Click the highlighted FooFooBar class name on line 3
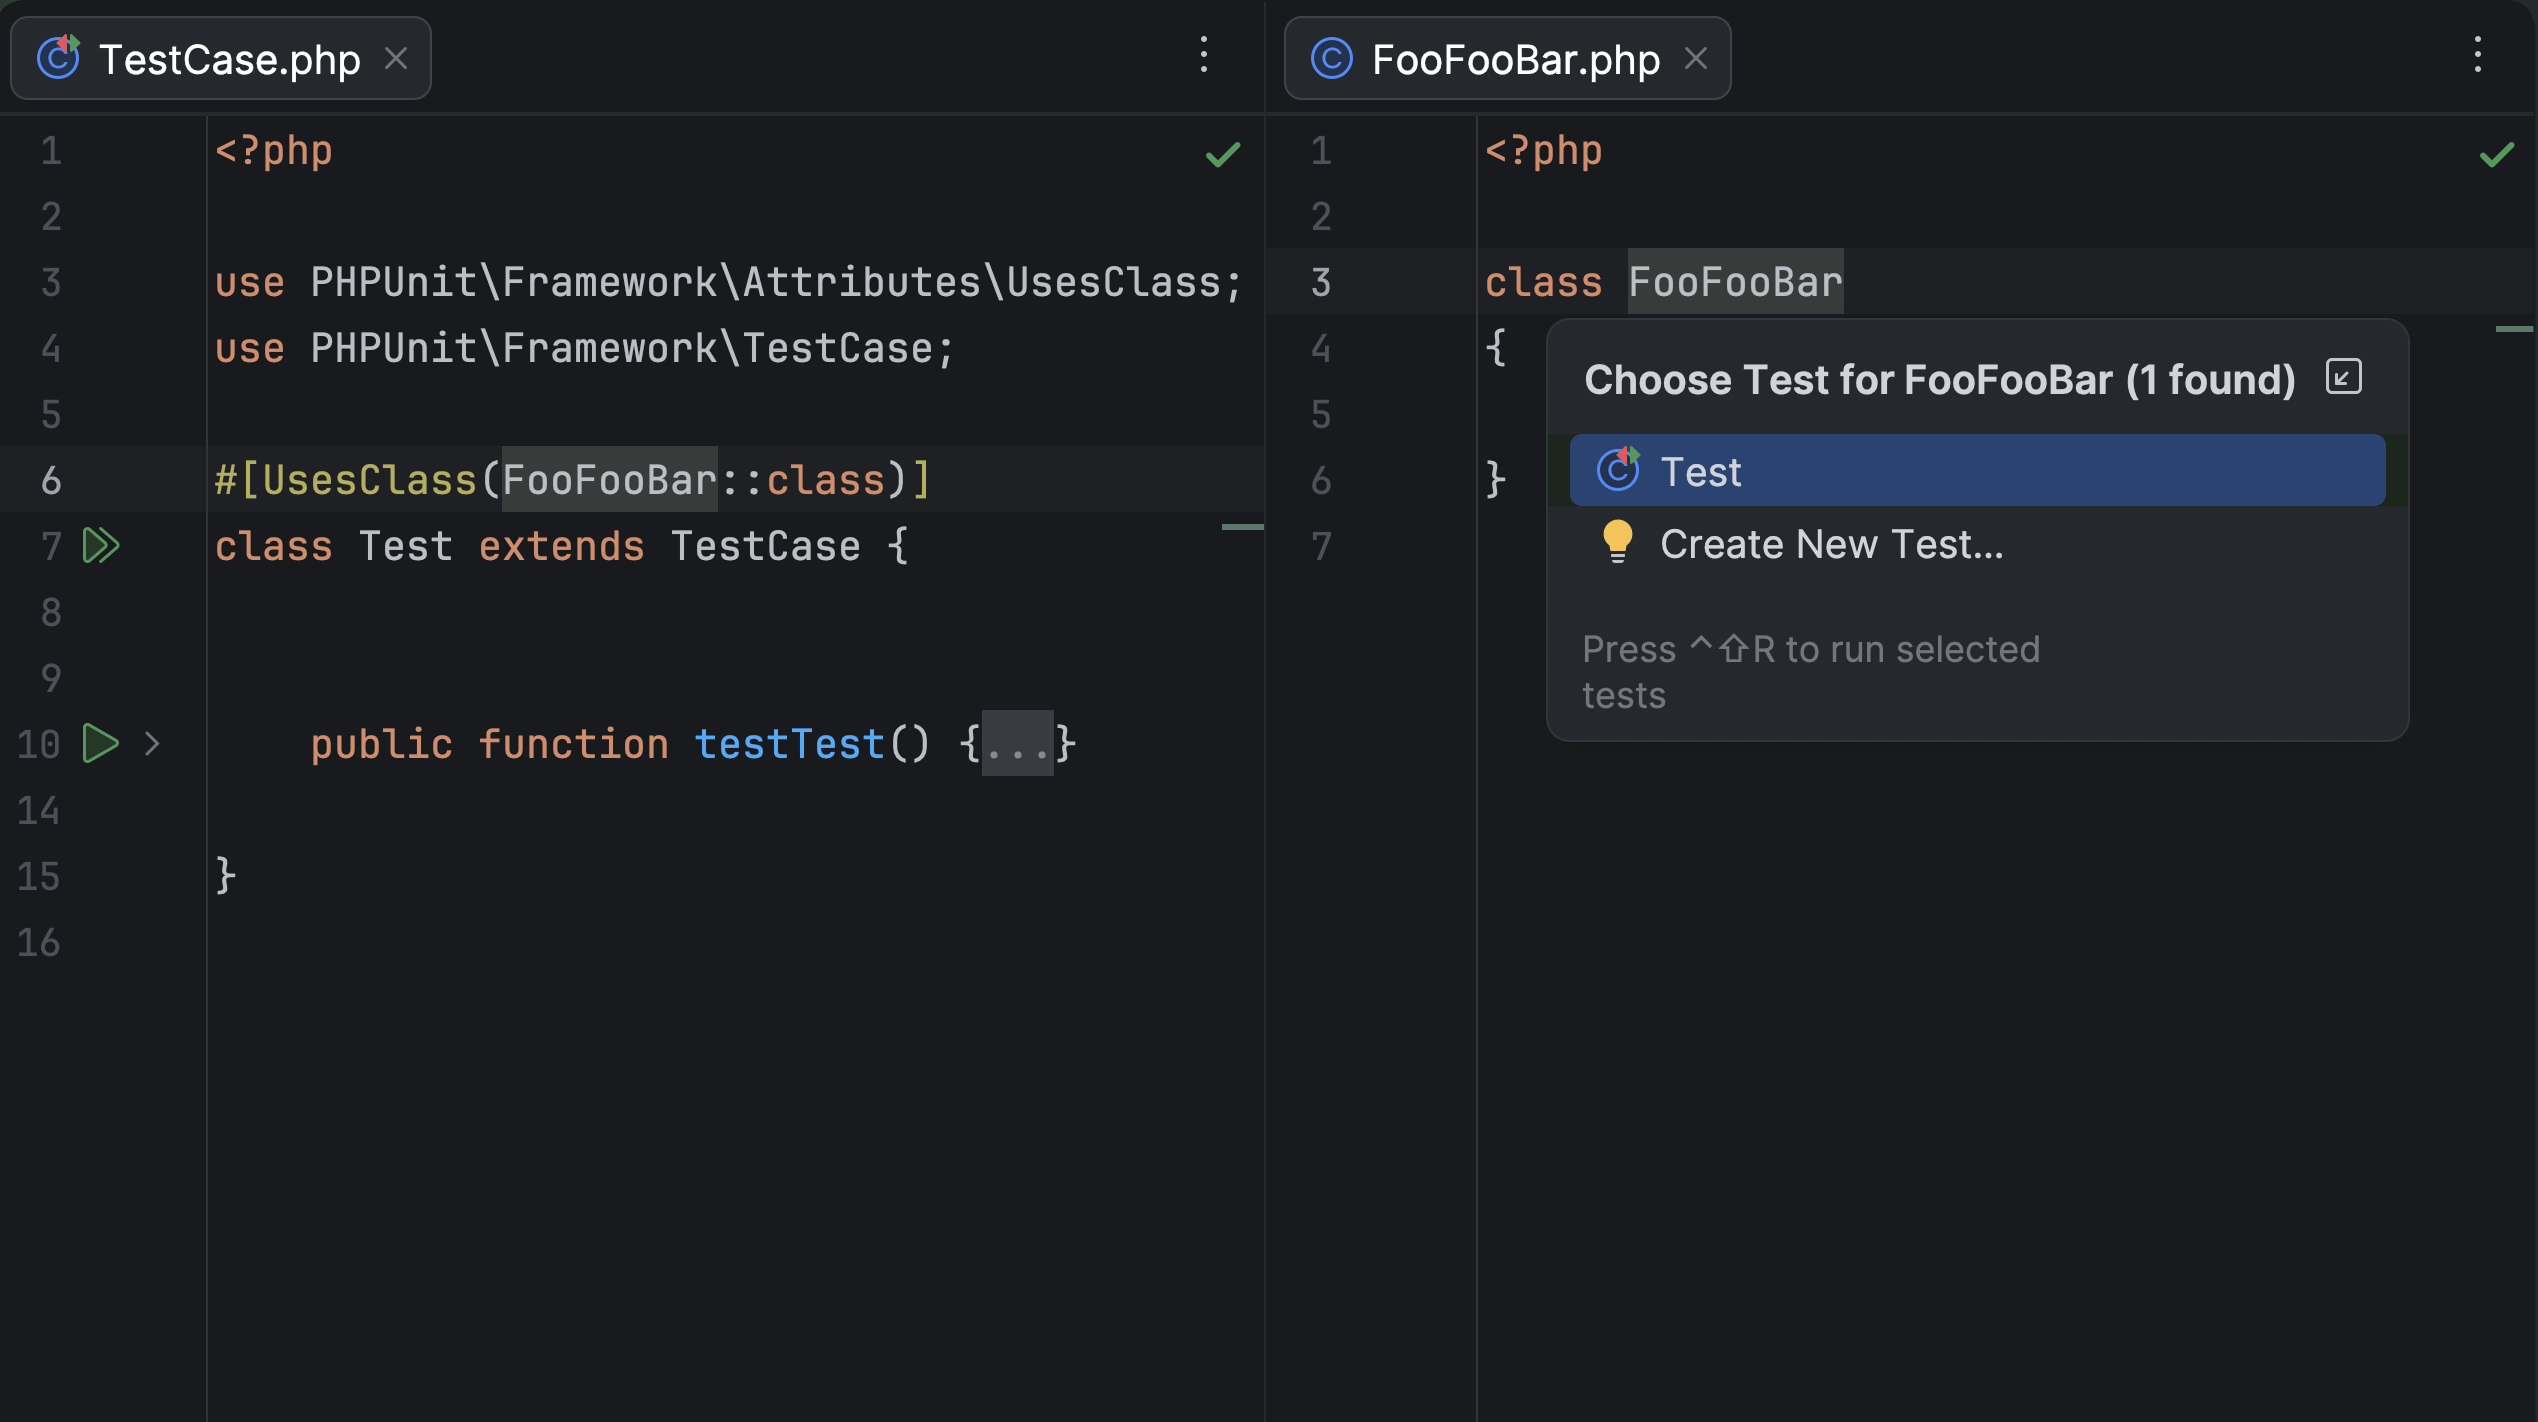Viewport: 2538px width, 1422px height. (x=1735, y=282)
